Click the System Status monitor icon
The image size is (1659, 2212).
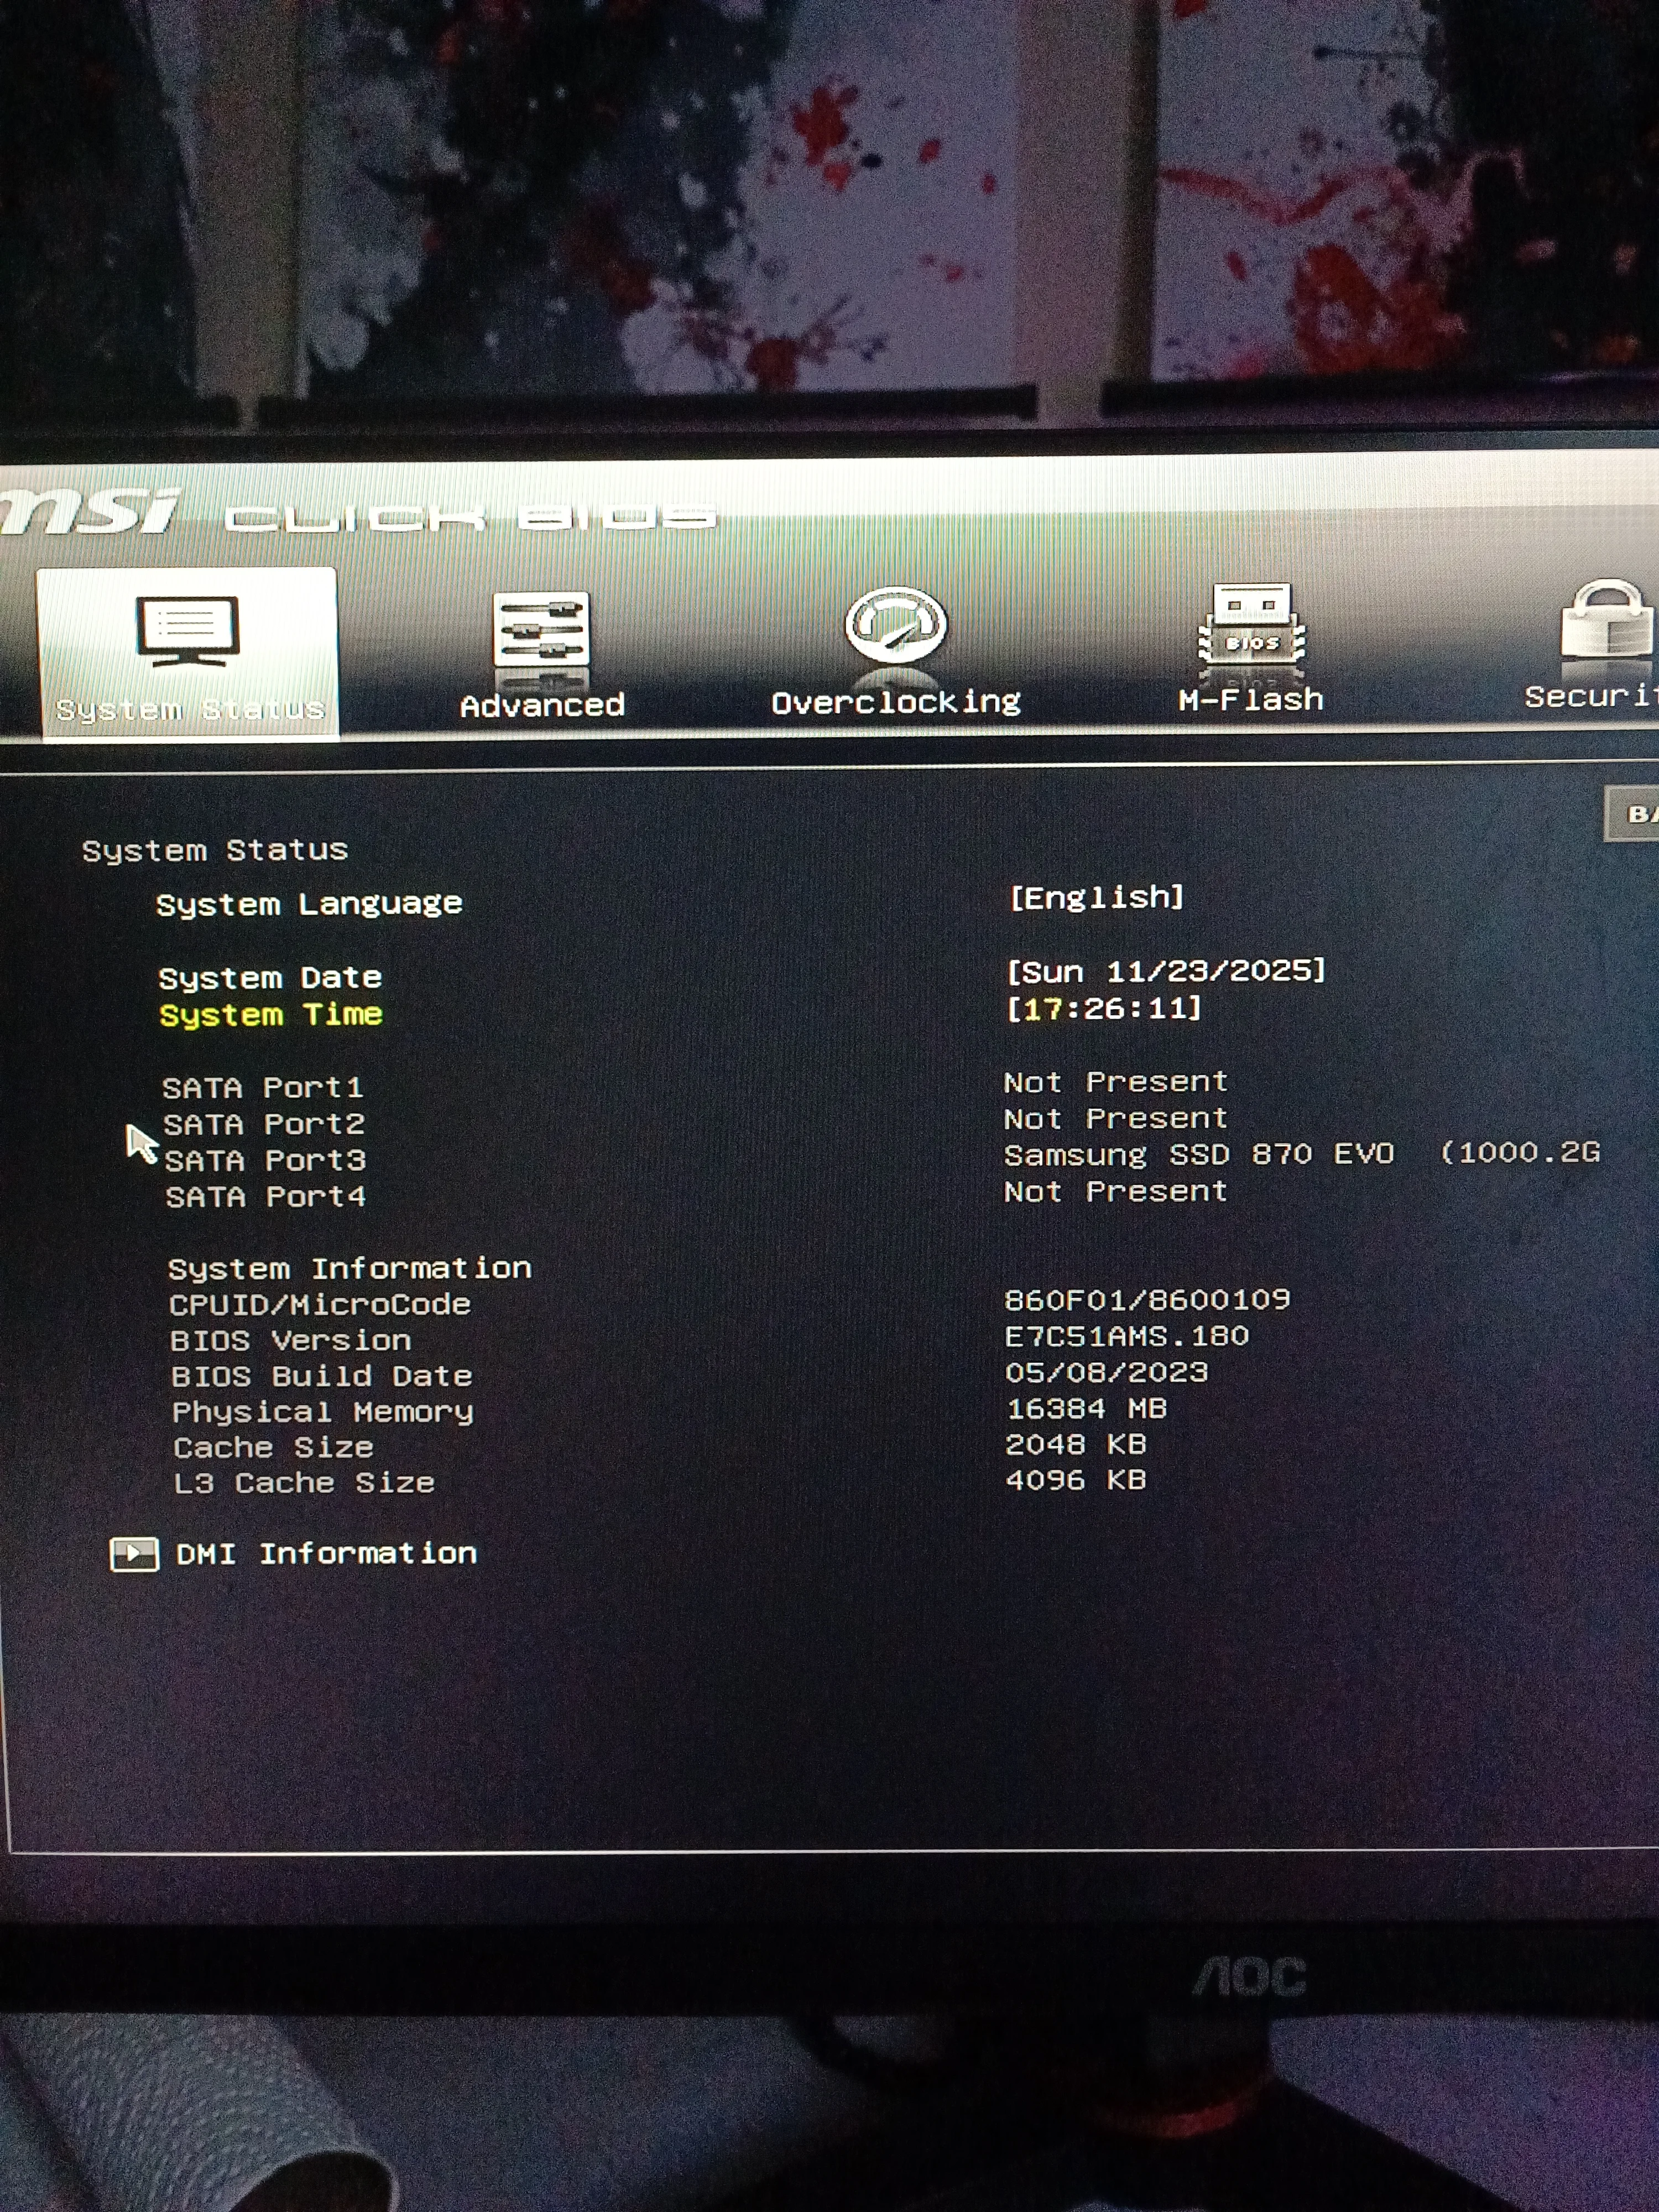[x=188, y=631]
